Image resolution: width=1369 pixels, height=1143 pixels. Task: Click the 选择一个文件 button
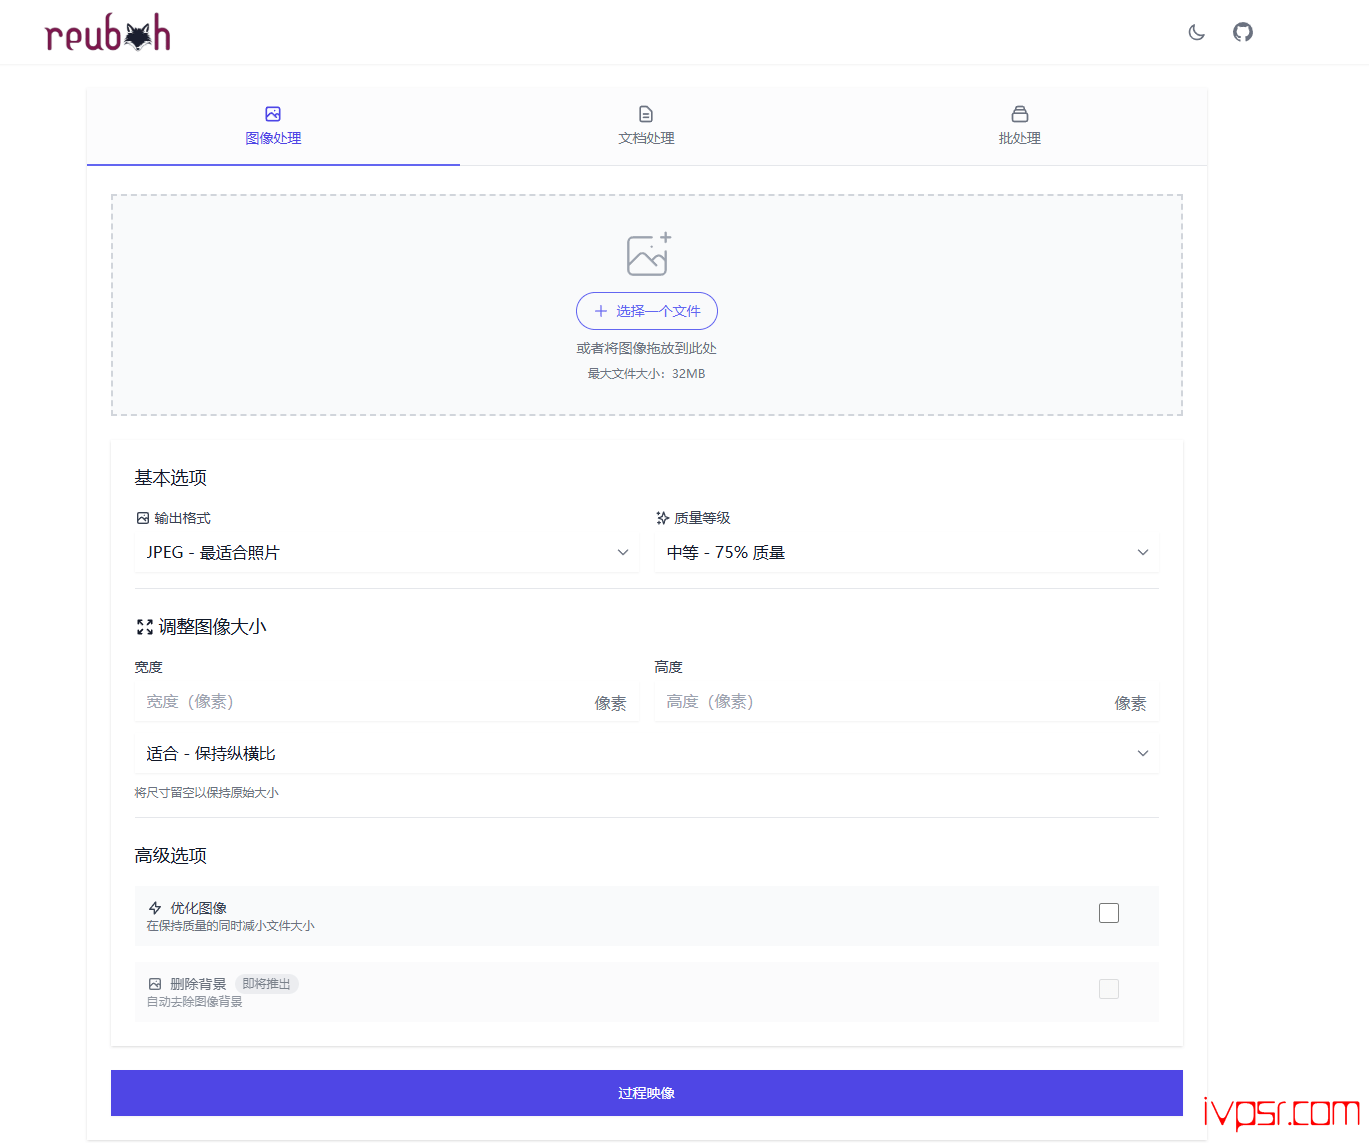coord(646,311)
